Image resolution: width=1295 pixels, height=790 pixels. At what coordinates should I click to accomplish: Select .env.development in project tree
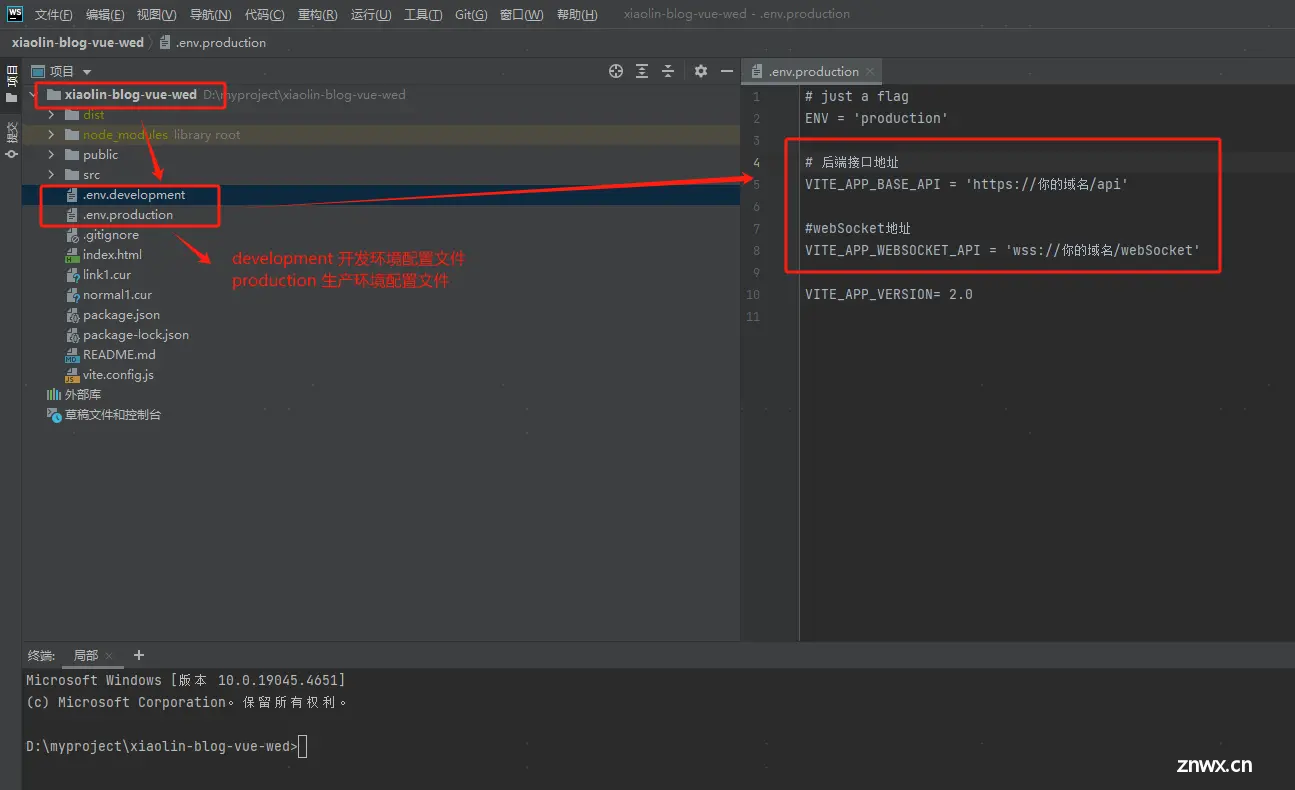pos(134,195)
